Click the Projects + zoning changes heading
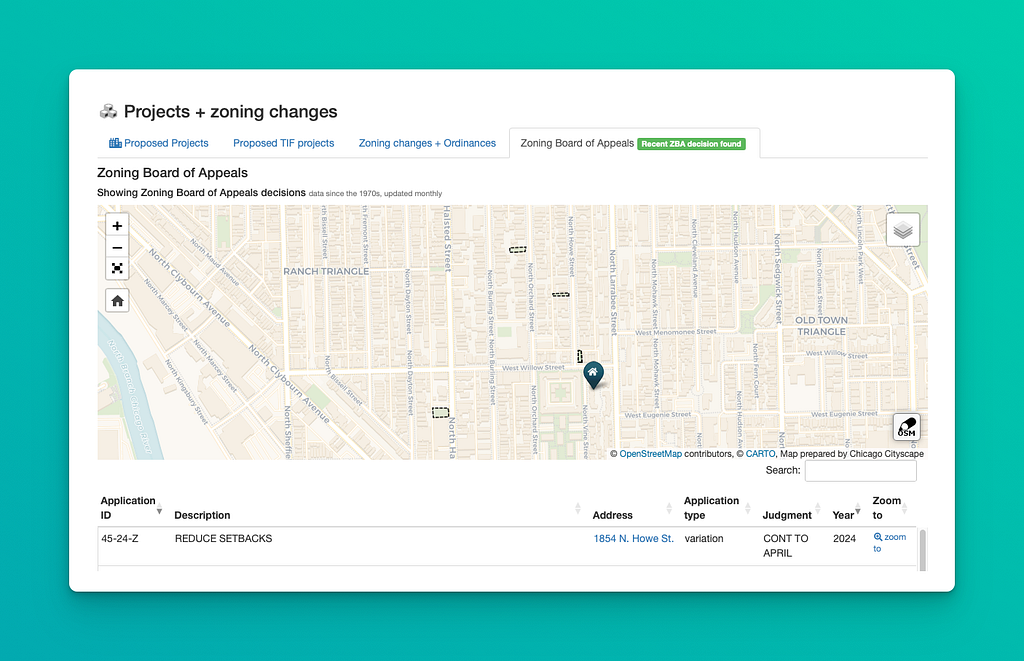This screenshot has width=1024, height=661. coord(231,112)
